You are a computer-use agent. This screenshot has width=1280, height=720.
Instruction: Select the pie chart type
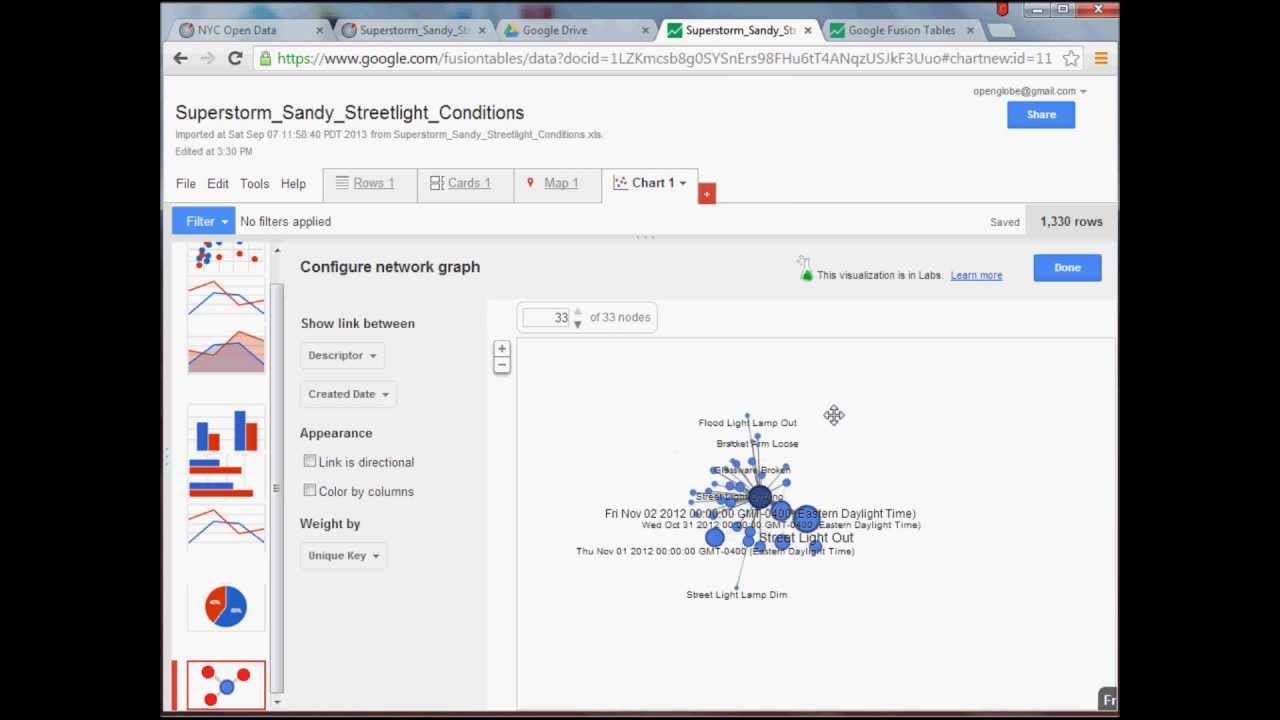click(226, 606)
